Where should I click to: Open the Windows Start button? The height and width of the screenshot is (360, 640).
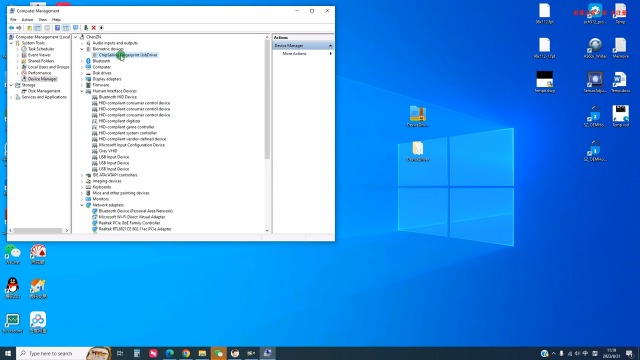[x=8, y=353]
